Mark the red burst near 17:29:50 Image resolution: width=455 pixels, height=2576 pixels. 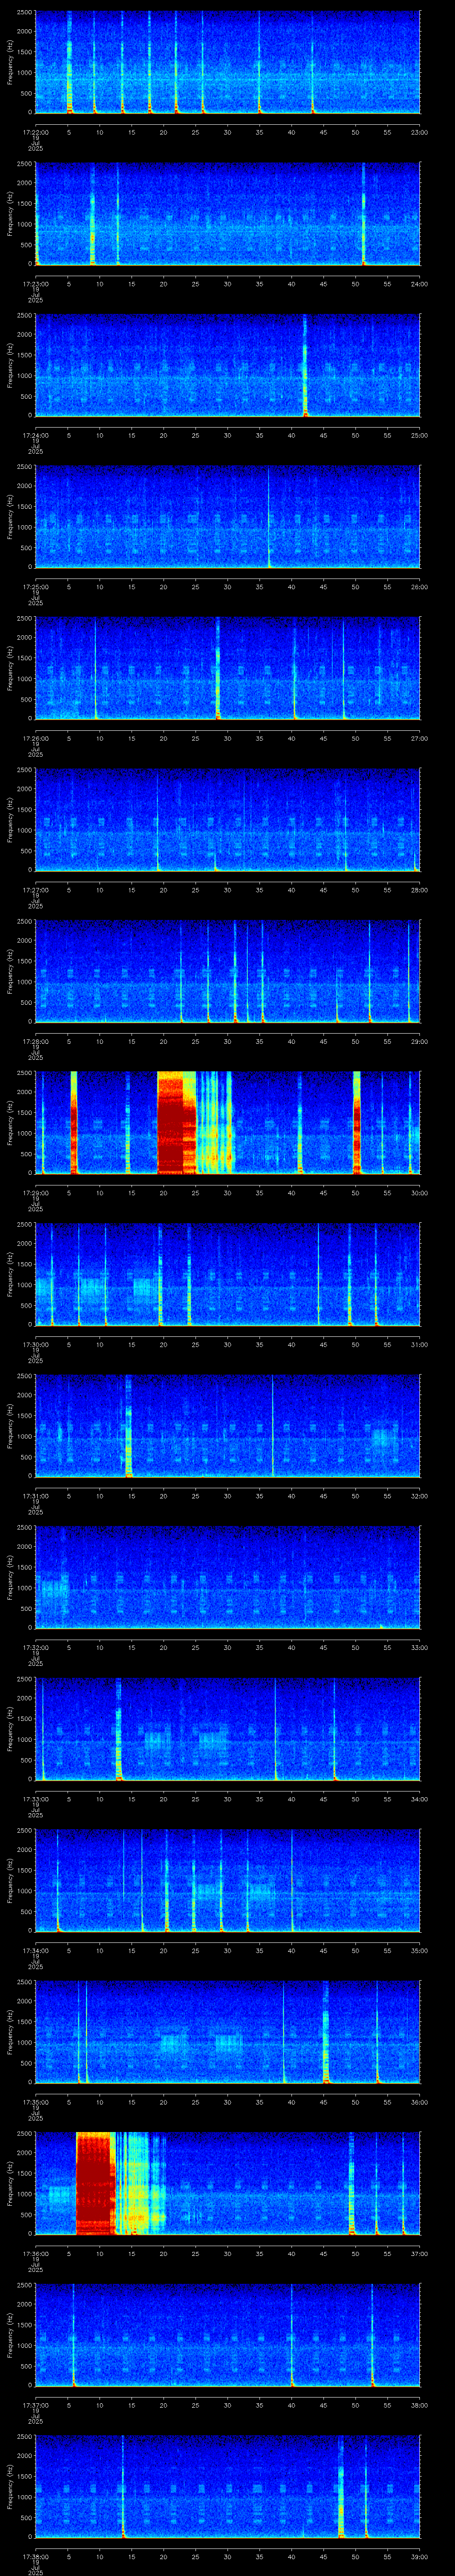pos(357,1122)
